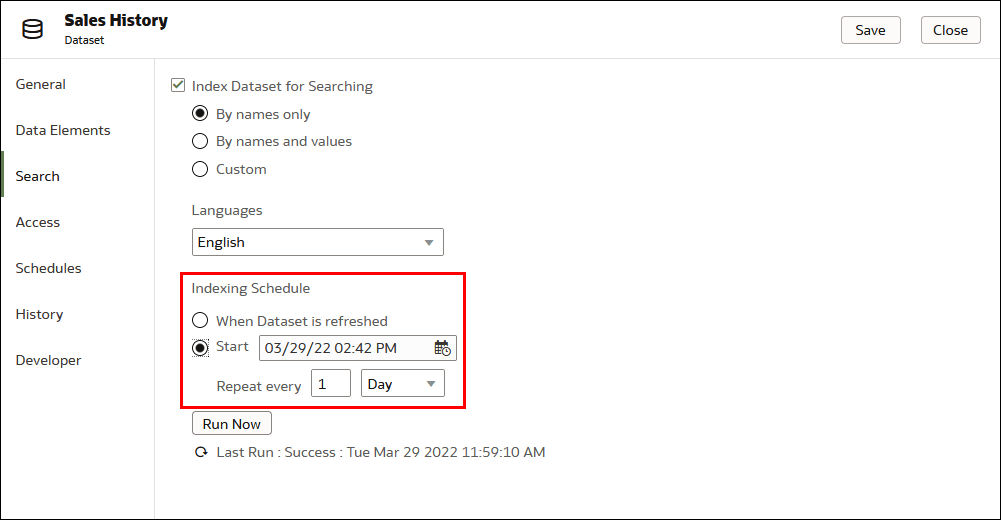
Task: Uncheck Index Dataset for Searching checkbox
Action: pyautogui.click(x=178, y=85)
